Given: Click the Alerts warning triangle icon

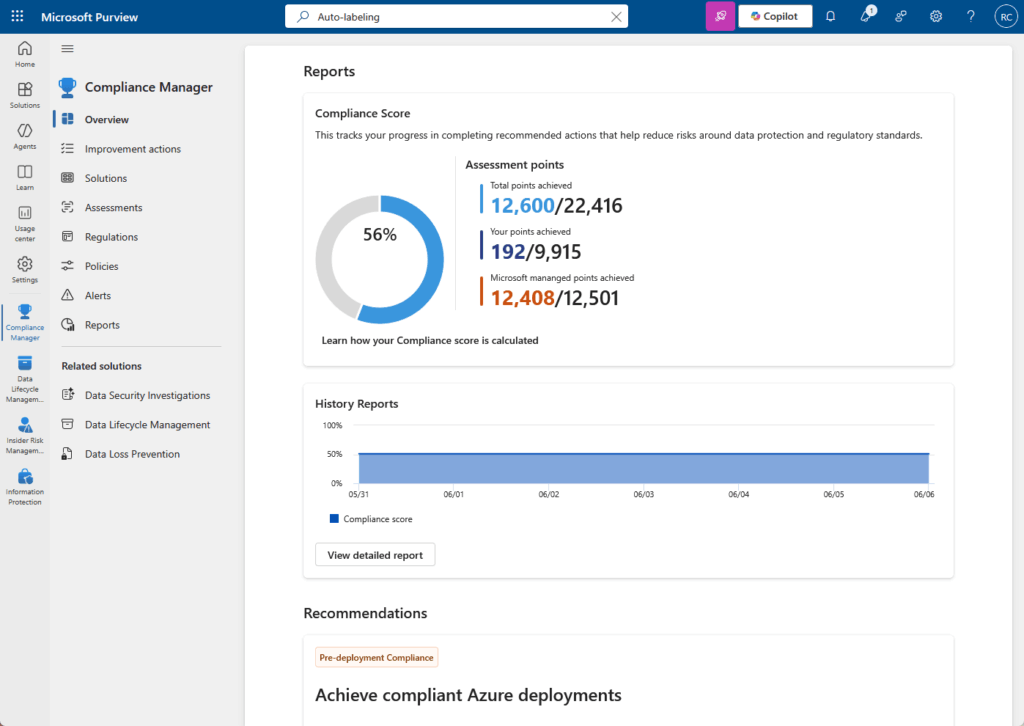Looking at the screenshot, I should point(67,295).
